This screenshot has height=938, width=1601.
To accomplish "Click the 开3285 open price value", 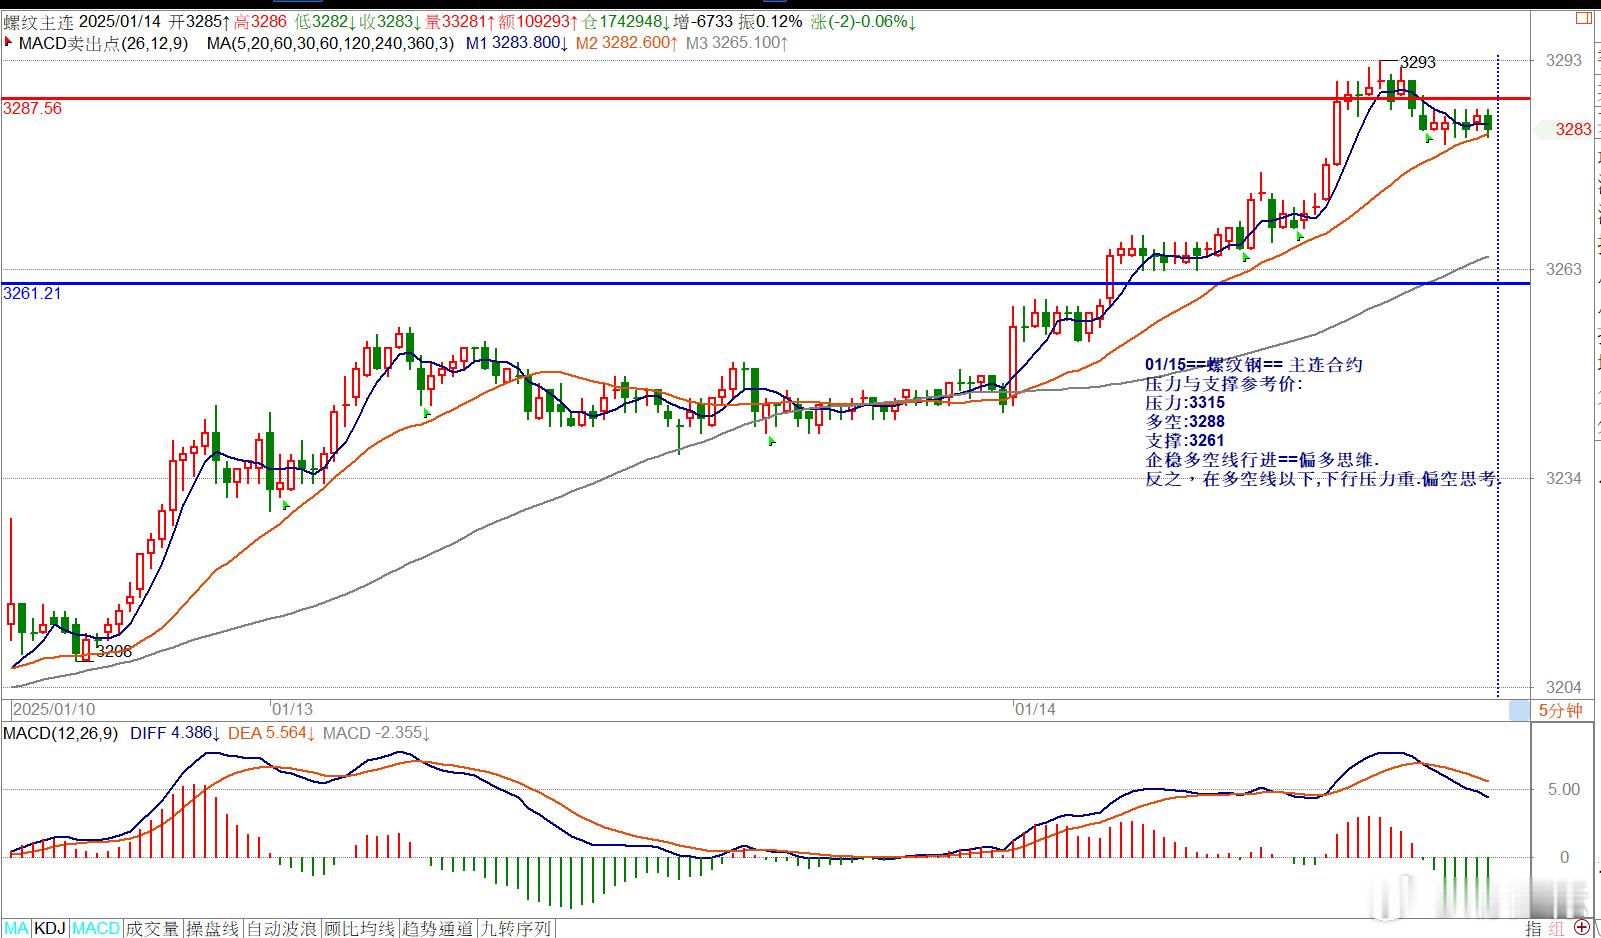I will pyautogui.click(x=199, y=21).
